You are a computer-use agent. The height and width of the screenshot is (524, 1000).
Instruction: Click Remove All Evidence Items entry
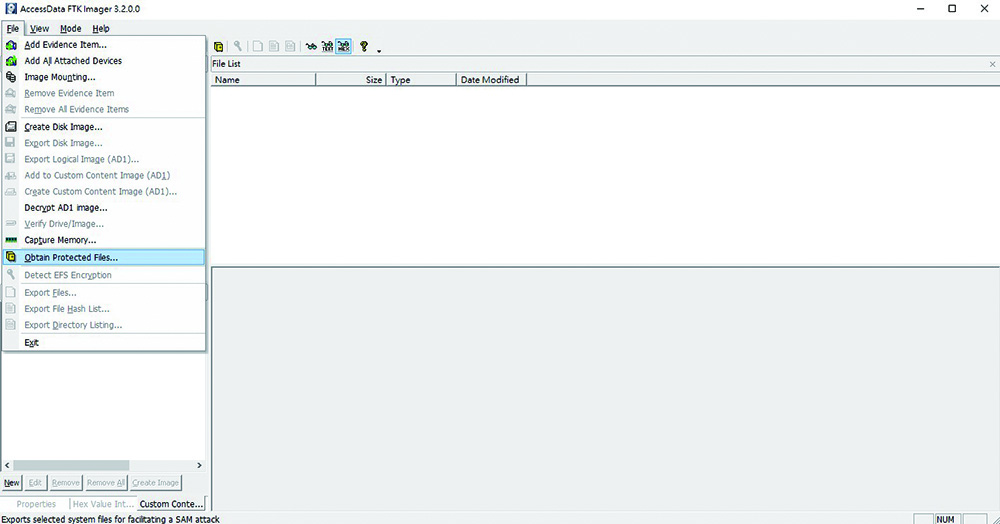pyautogui.click(x=104, y=109)
